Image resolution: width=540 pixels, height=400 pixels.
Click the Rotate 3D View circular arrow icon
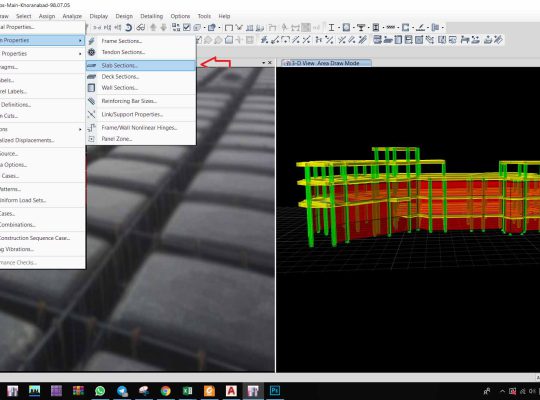128,27
